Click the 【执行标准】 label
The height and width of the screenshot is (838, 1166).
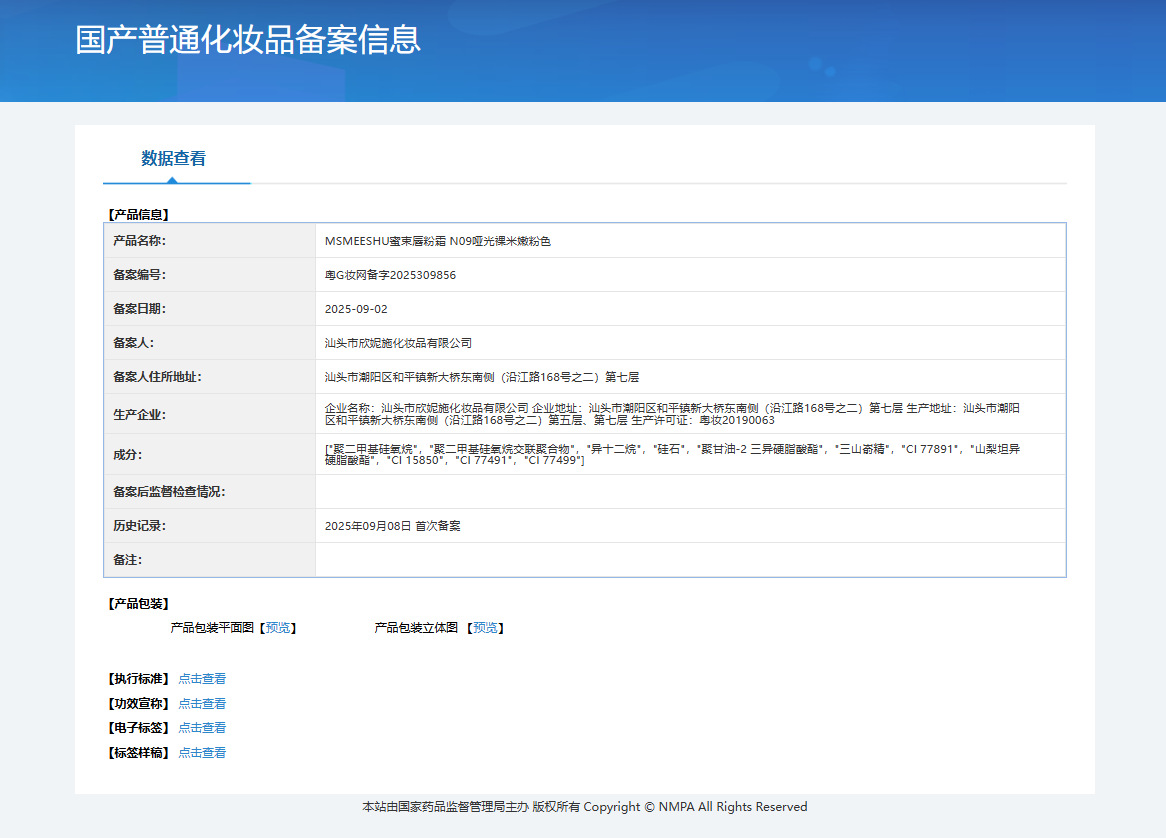tap(138, 679)
